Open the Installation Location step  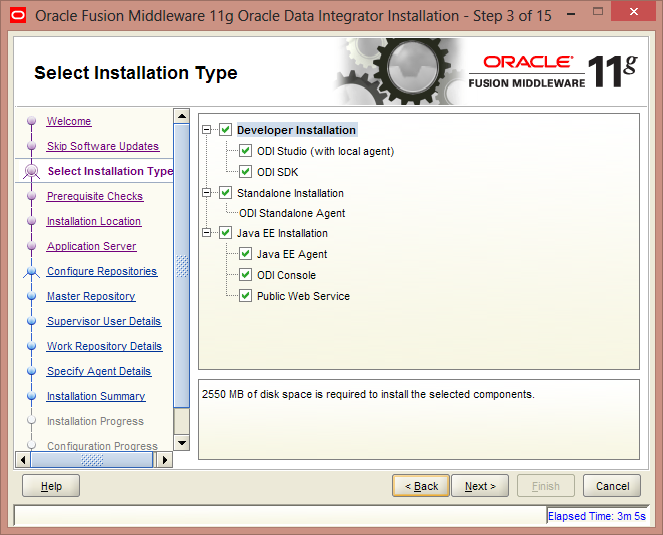[x=94, y=221]
